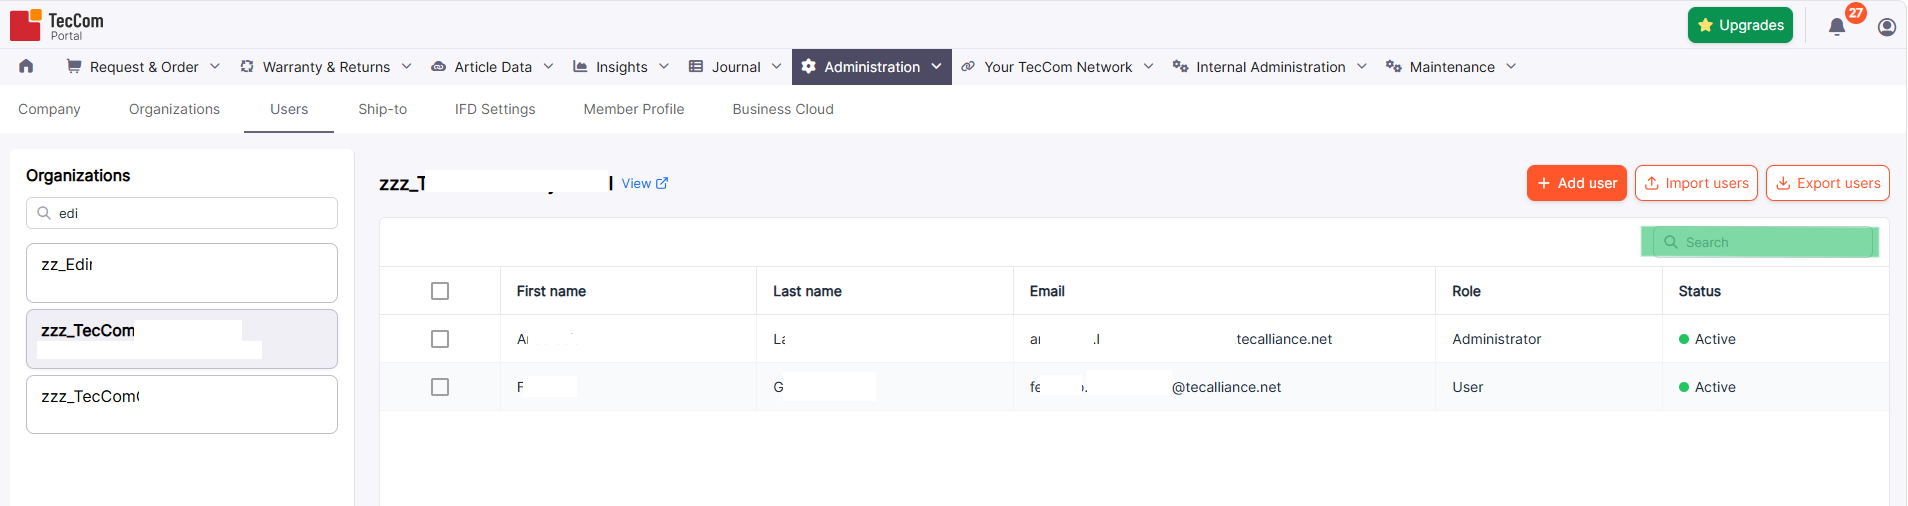Open Maintenance menu

[x=1451, y=67]
